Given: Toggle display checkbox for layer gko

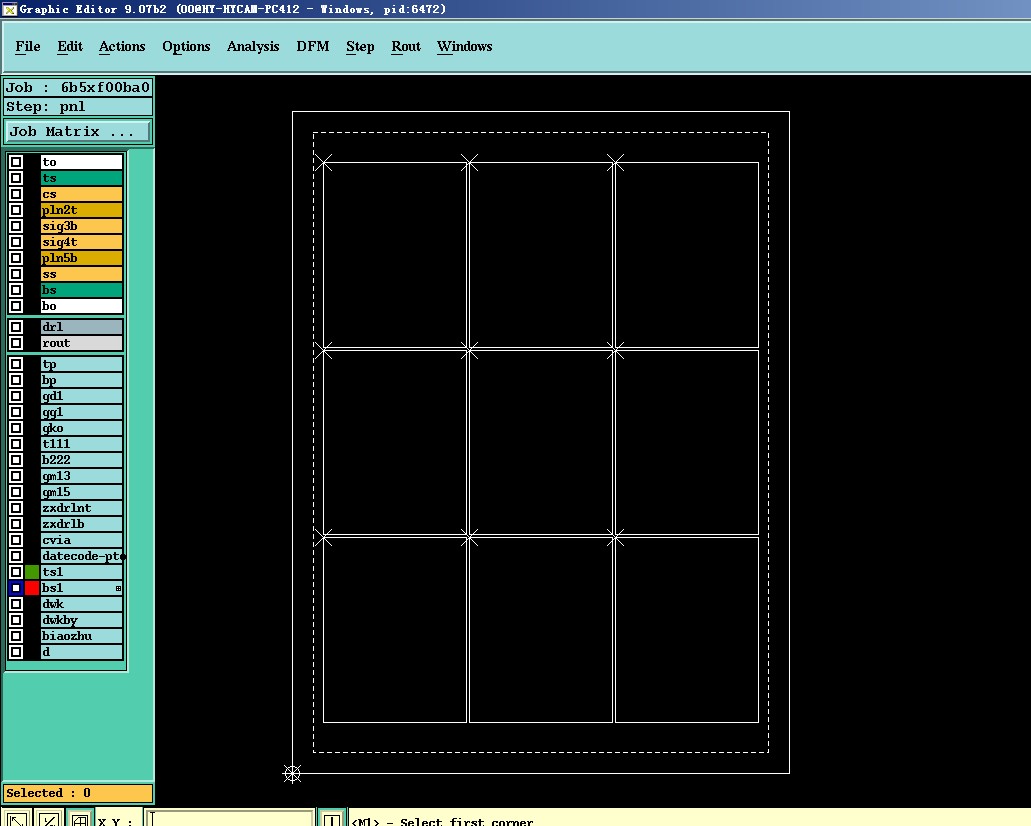Looking at the screenshot, I should [16, 428].
